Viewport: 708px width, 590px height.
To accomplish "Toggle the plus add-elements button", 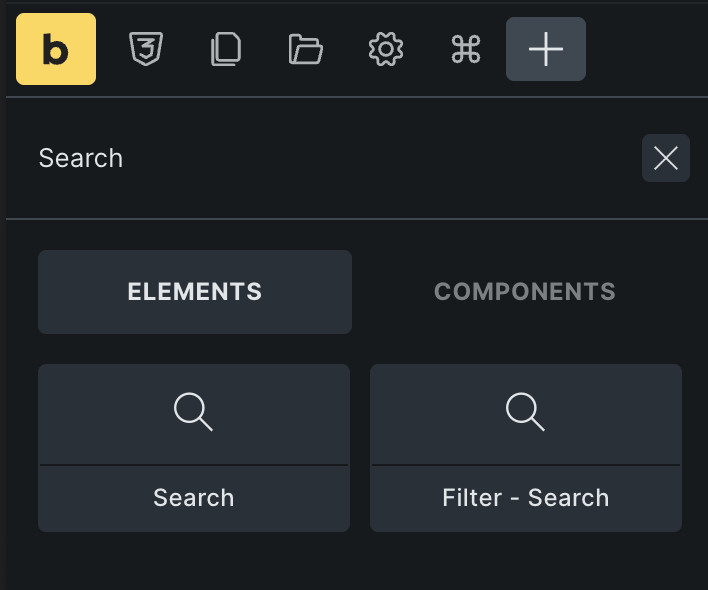I will point(546,49).
